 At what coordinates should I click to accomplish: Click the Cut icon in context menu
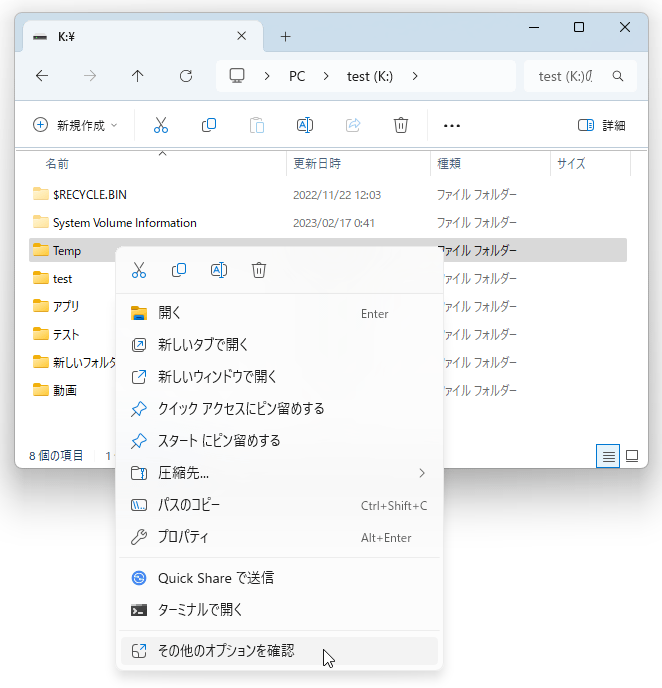click(139, 270)
